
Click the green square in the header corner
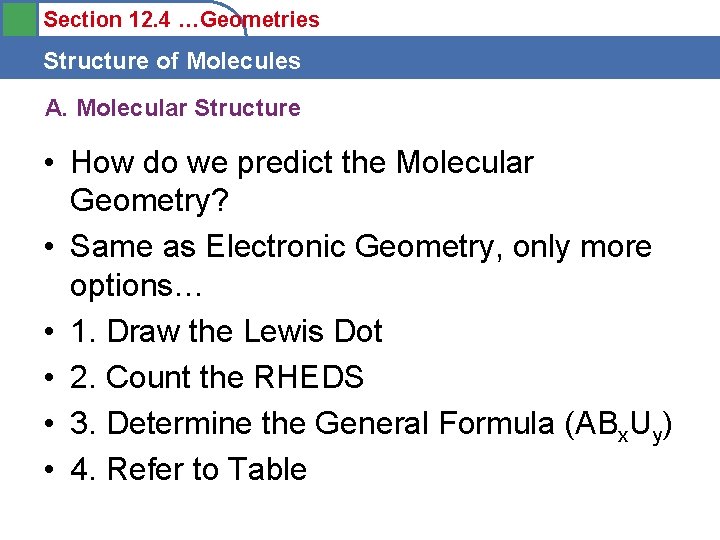coord(16,19)
